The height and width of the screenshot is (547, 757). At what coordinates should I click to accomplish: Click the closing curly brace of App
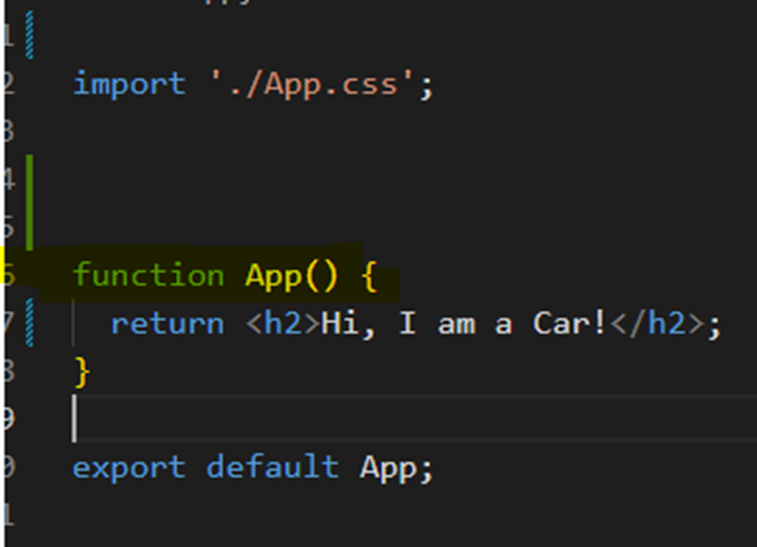[x=82, y=372]
